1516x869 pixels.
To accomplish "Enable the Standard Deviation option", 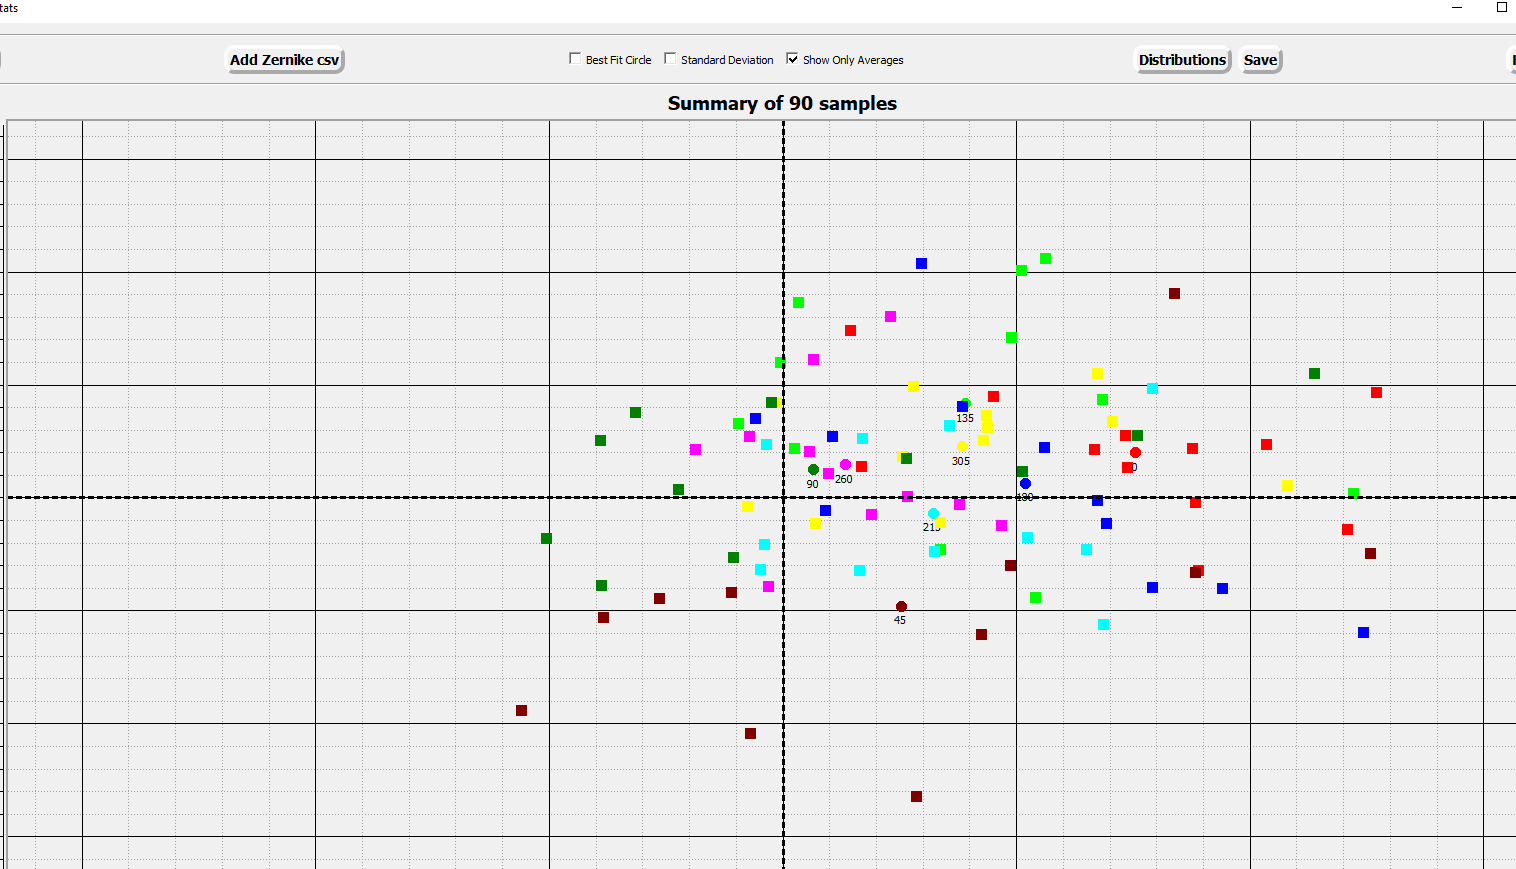I will pyautogui.click(x=670, y=58).
